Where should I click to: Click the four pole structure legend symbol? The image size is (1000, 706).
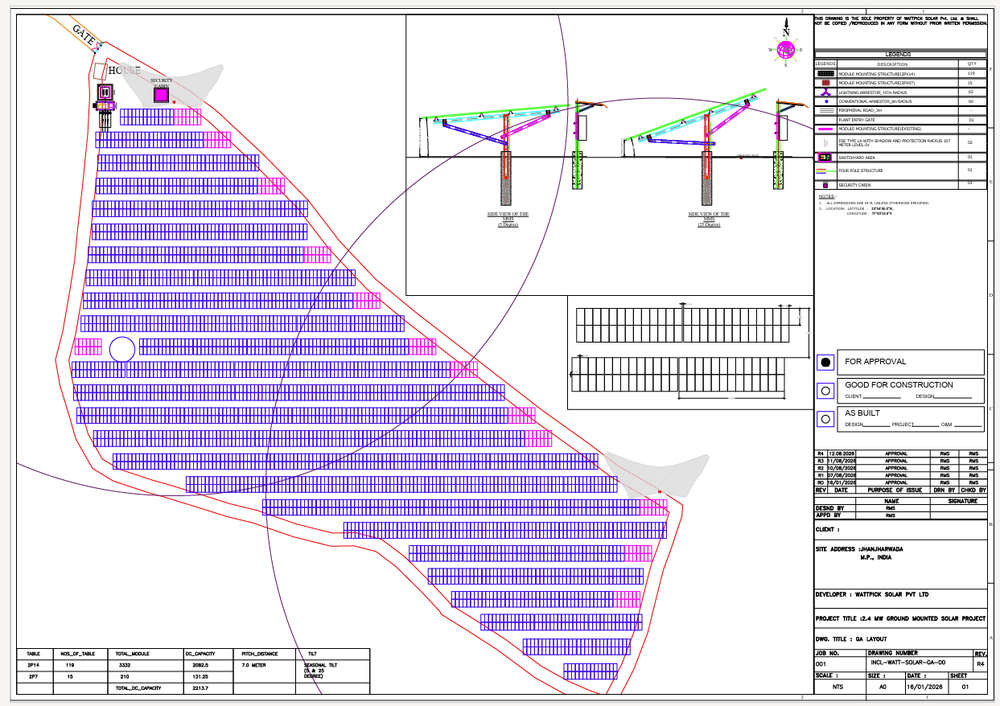point(825,171)
